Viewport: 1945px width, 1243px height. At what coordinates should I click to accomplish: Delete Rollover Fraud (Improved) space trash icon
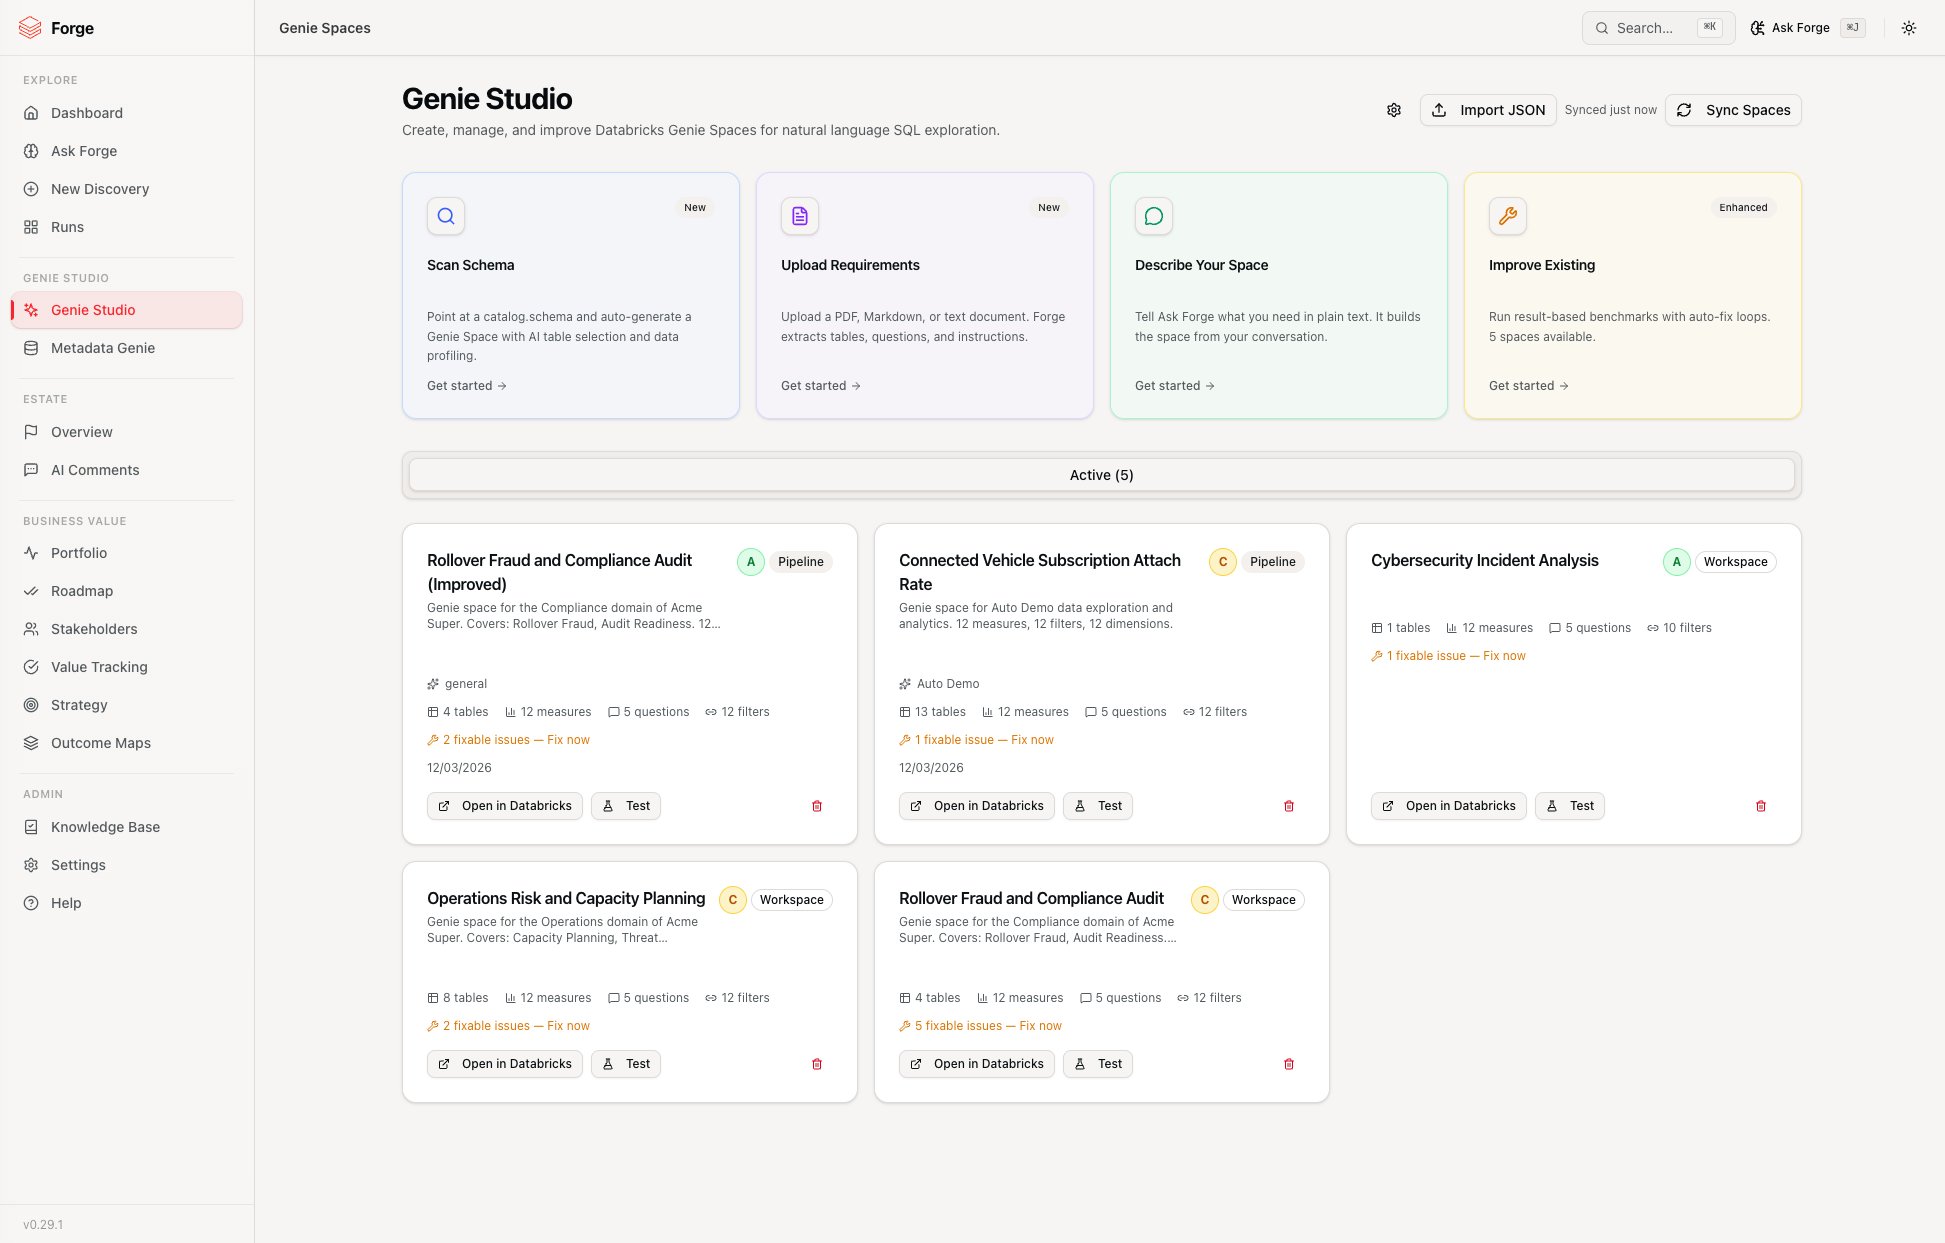[x=817, y=806]
